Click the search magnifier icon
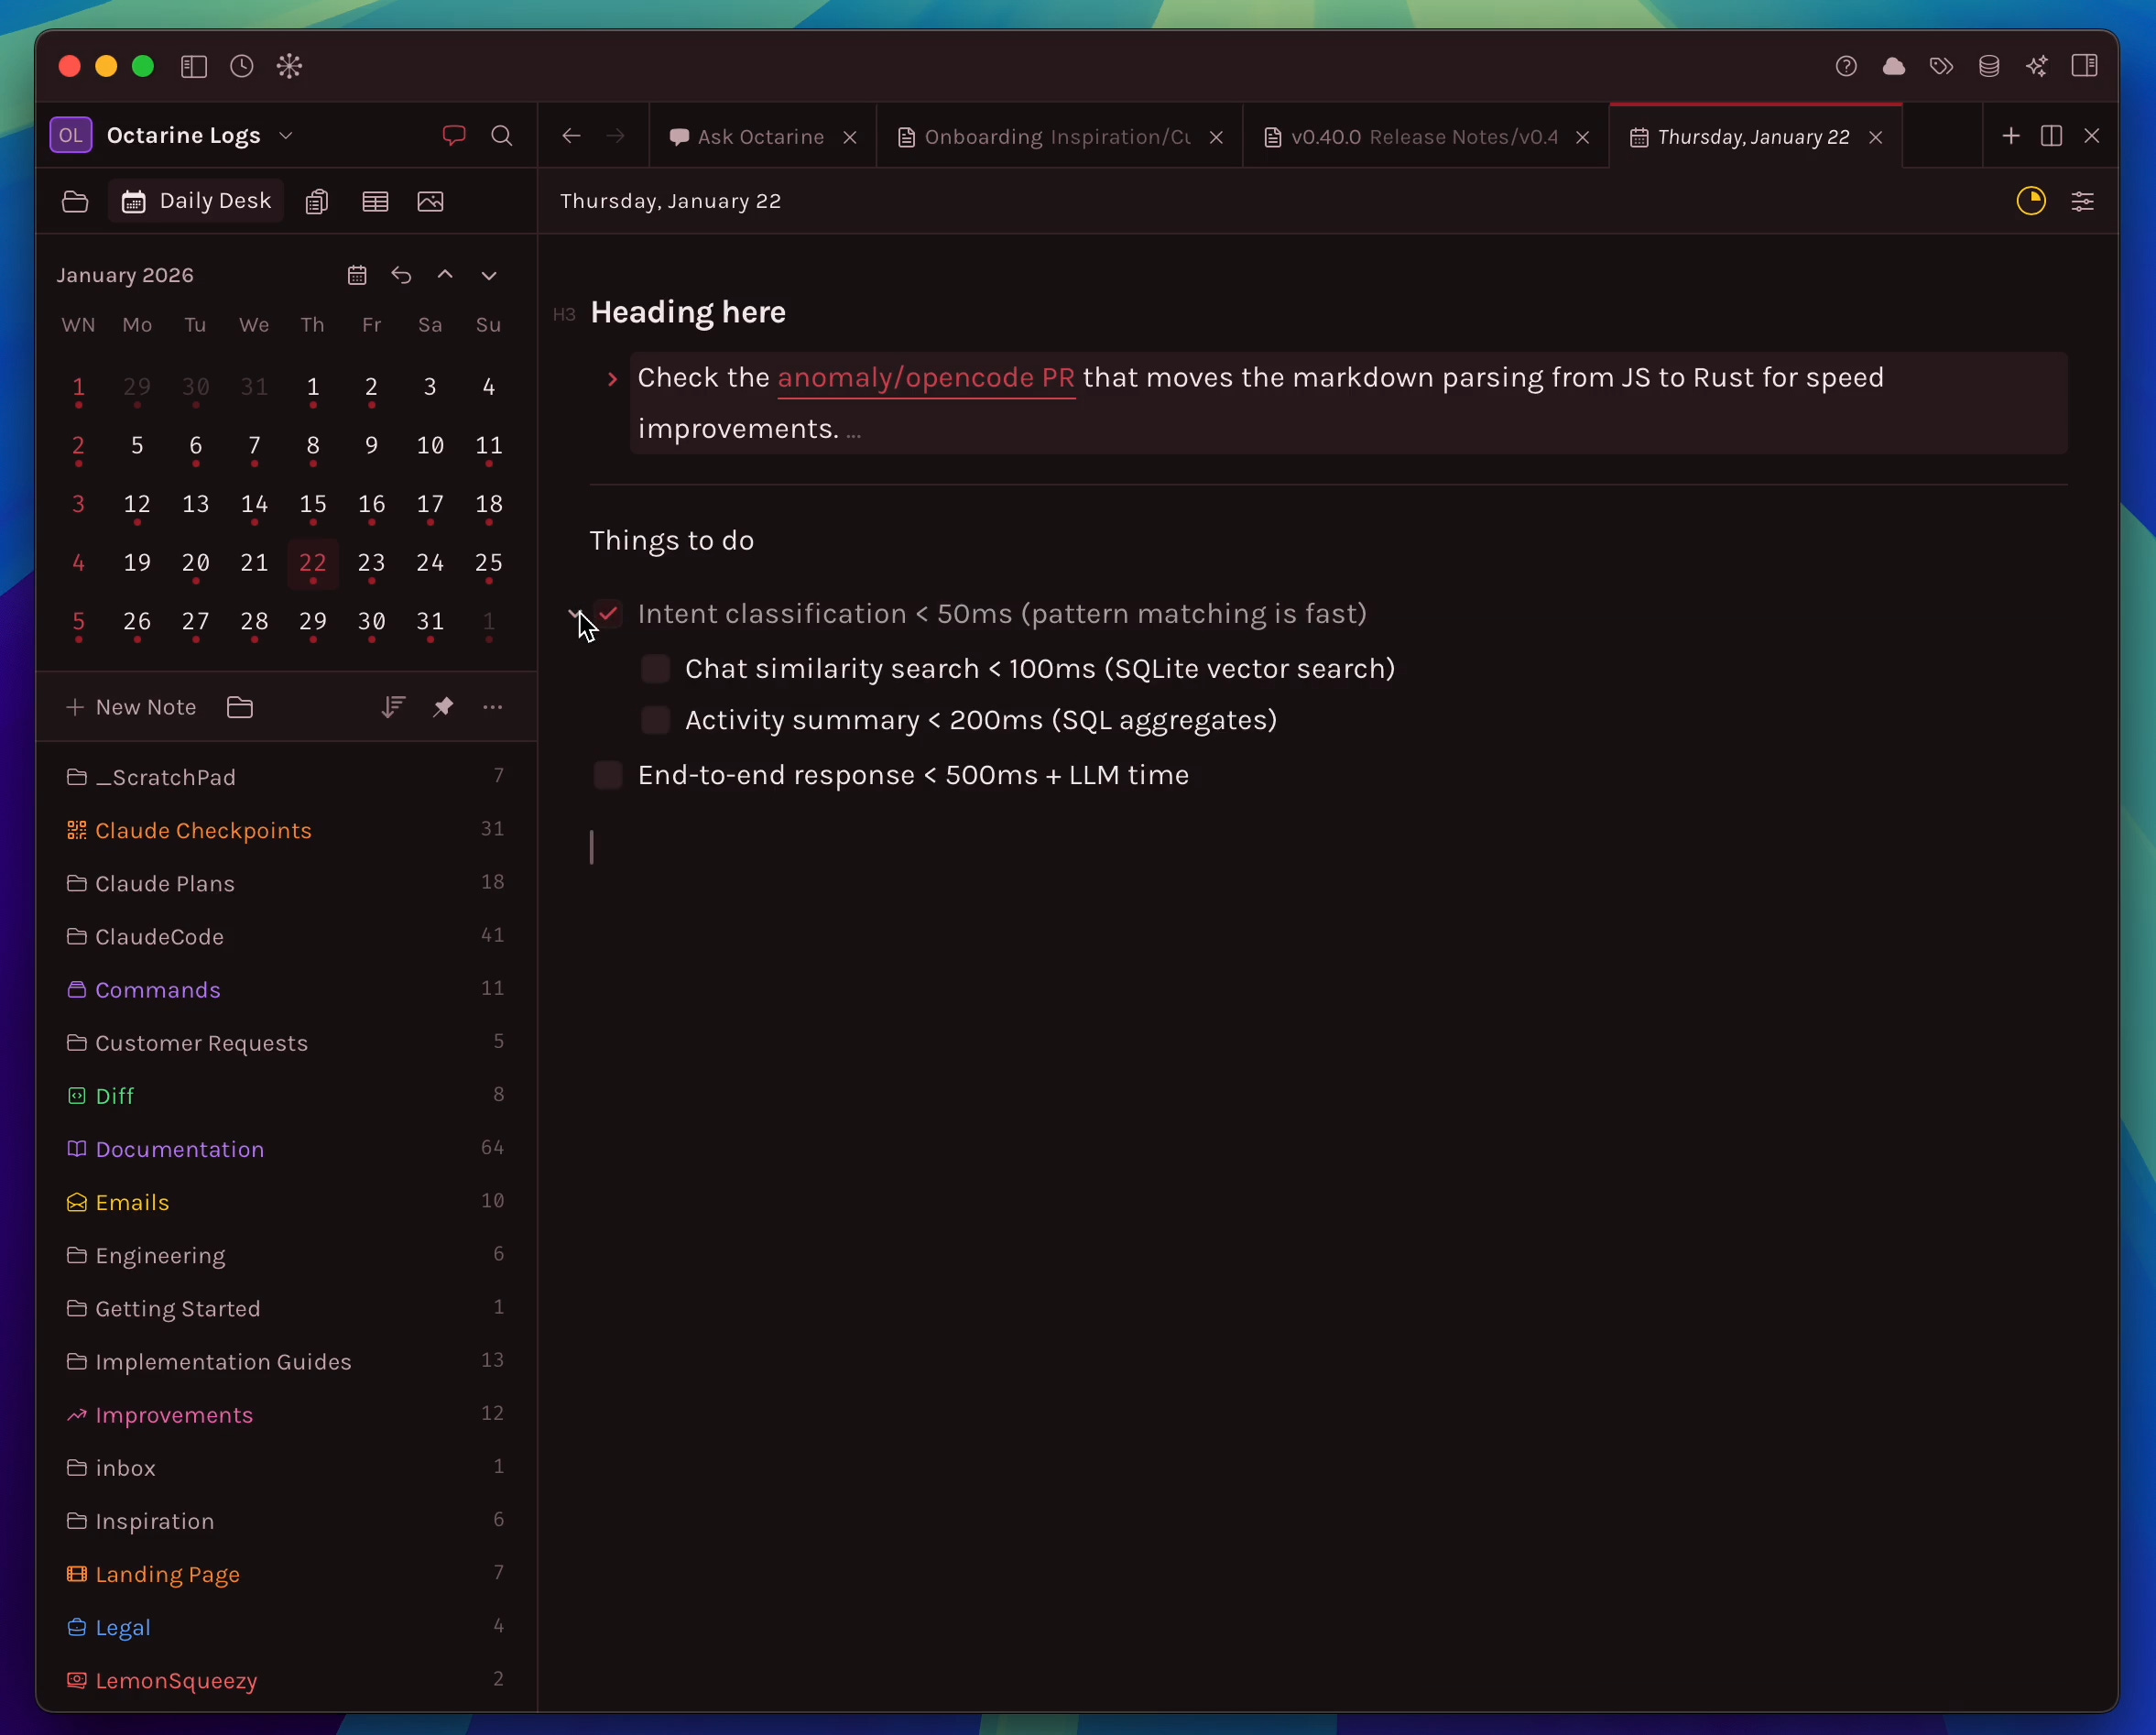This screenshot has height=1735, width=2156. tap(502, 135)
